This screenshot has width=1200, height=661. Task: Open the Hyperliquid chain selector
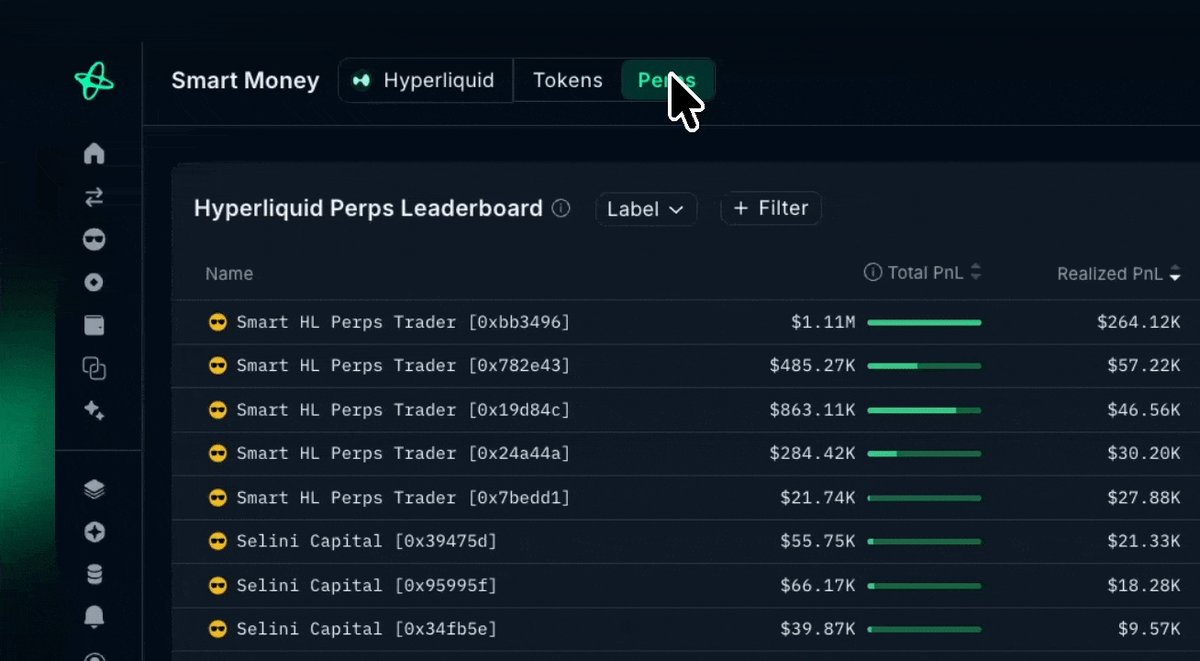426,80
